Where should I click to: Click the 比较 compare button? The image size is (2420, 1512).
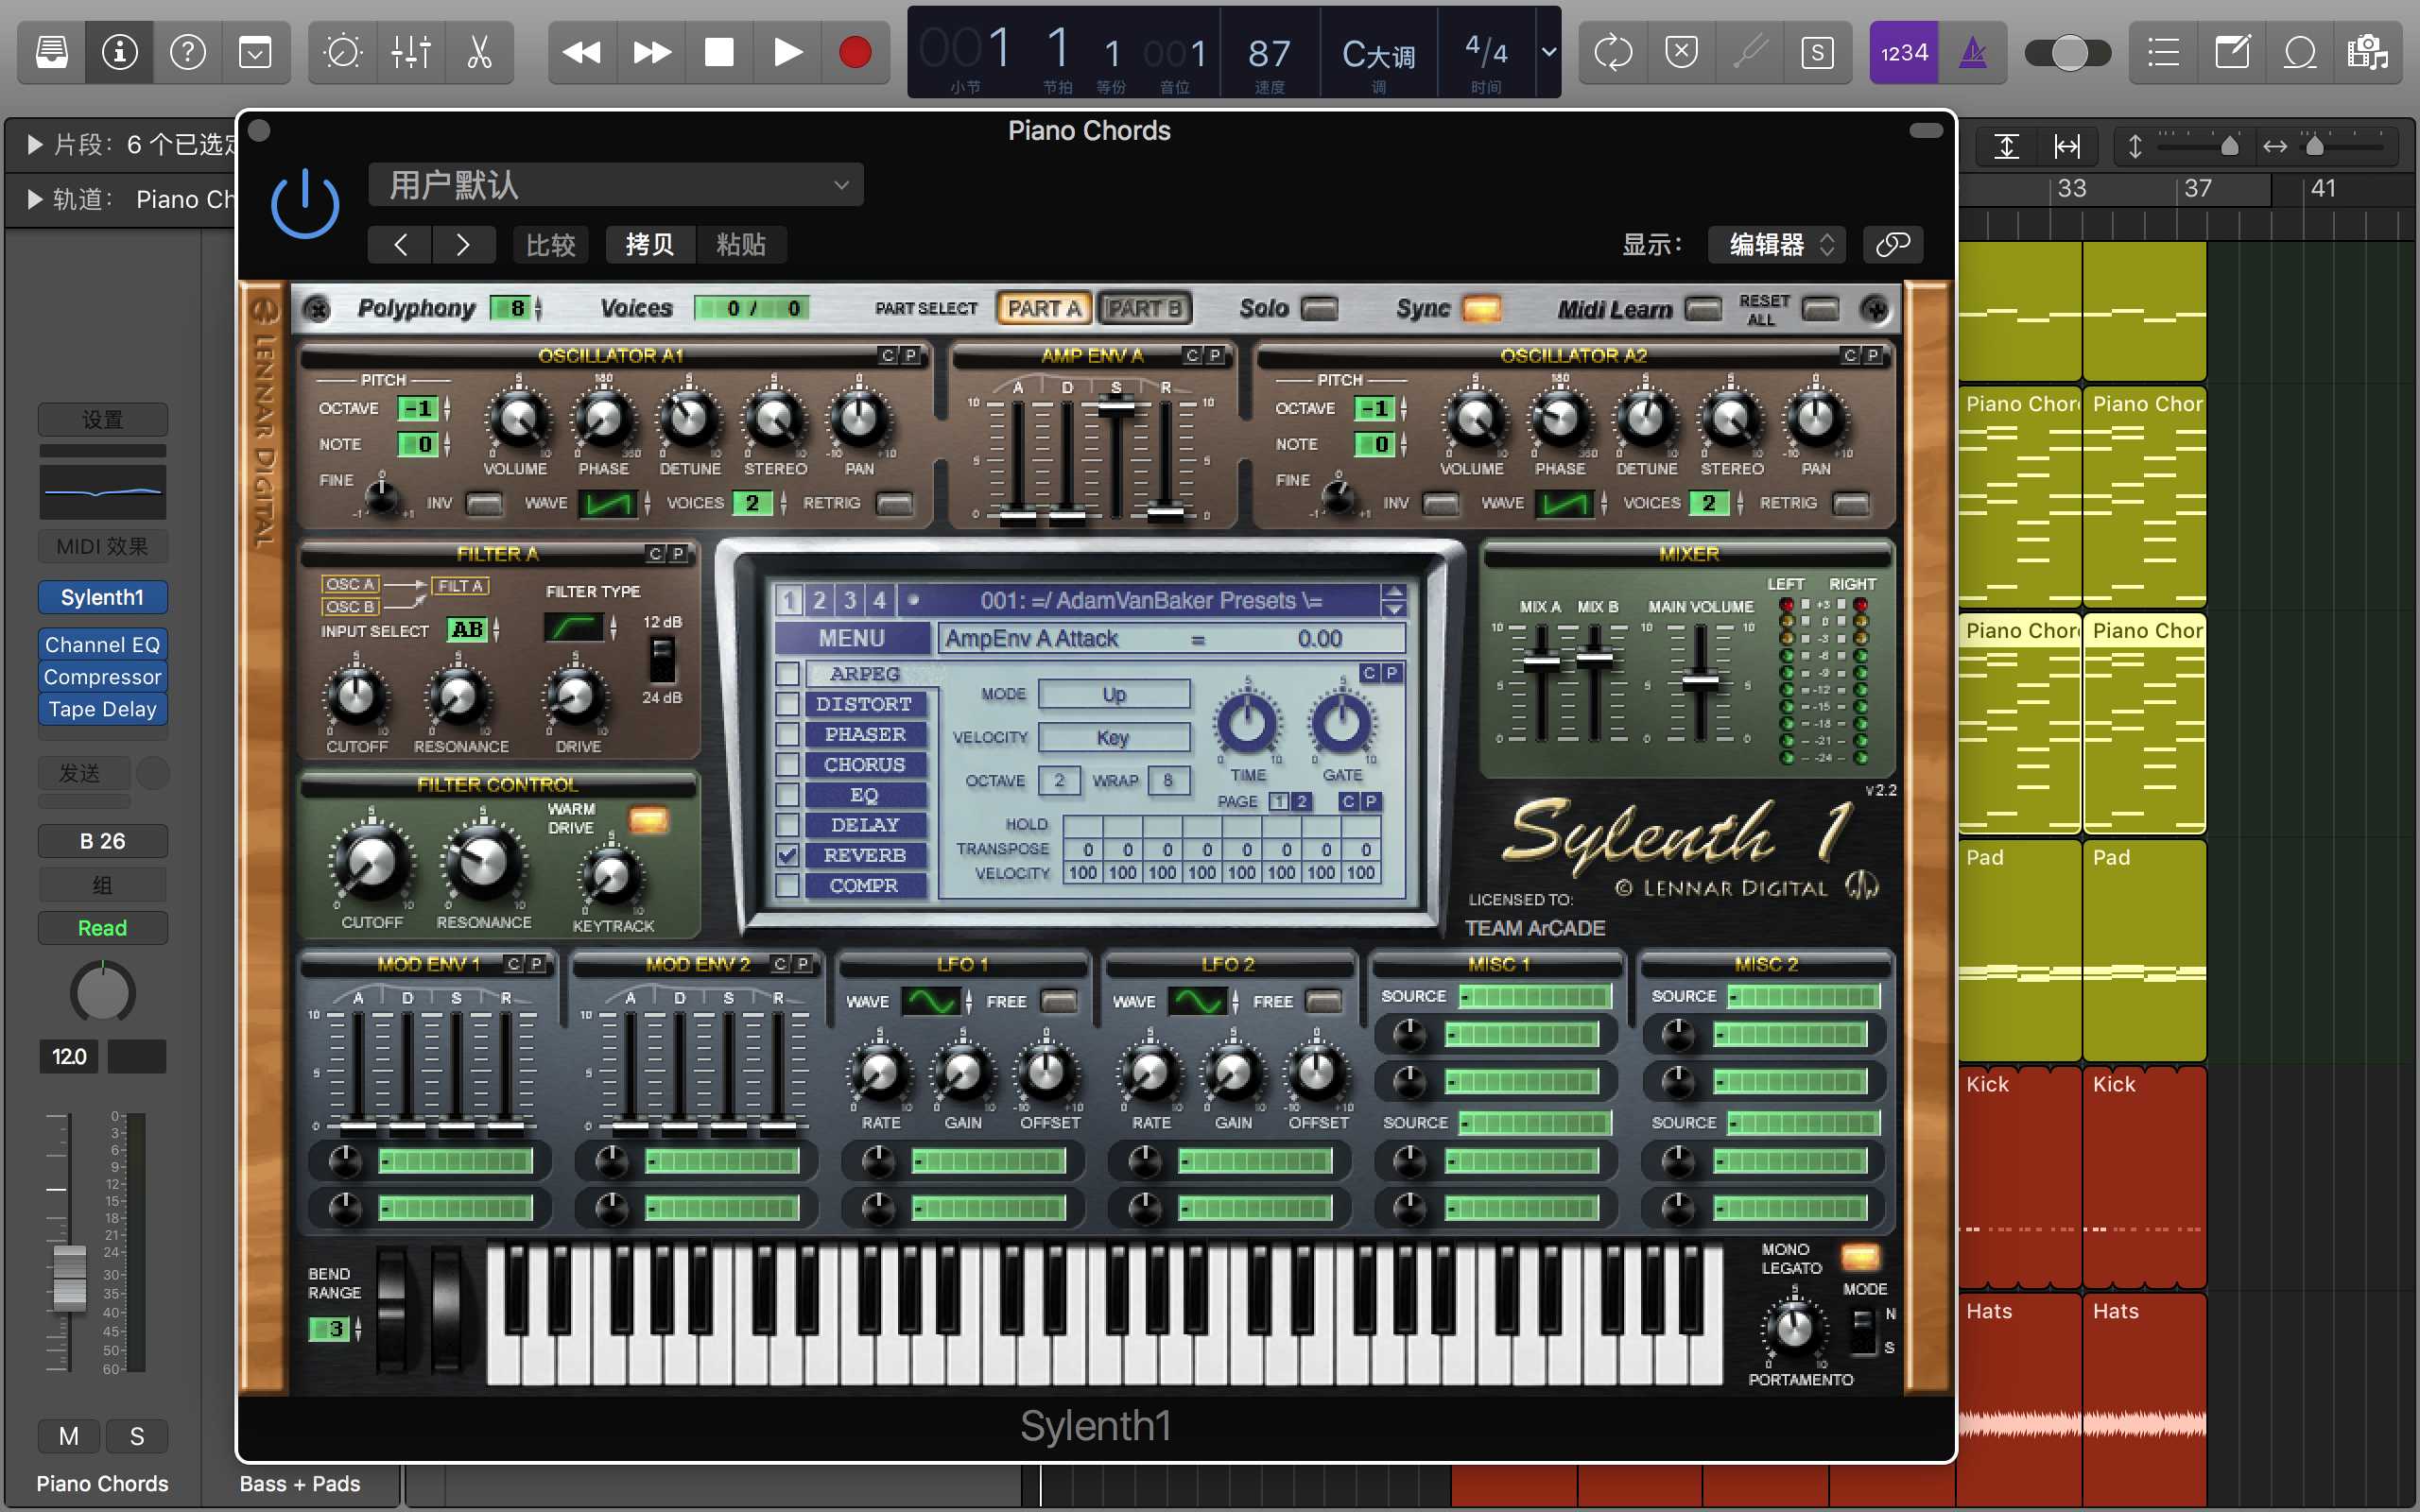click(550, 245)
